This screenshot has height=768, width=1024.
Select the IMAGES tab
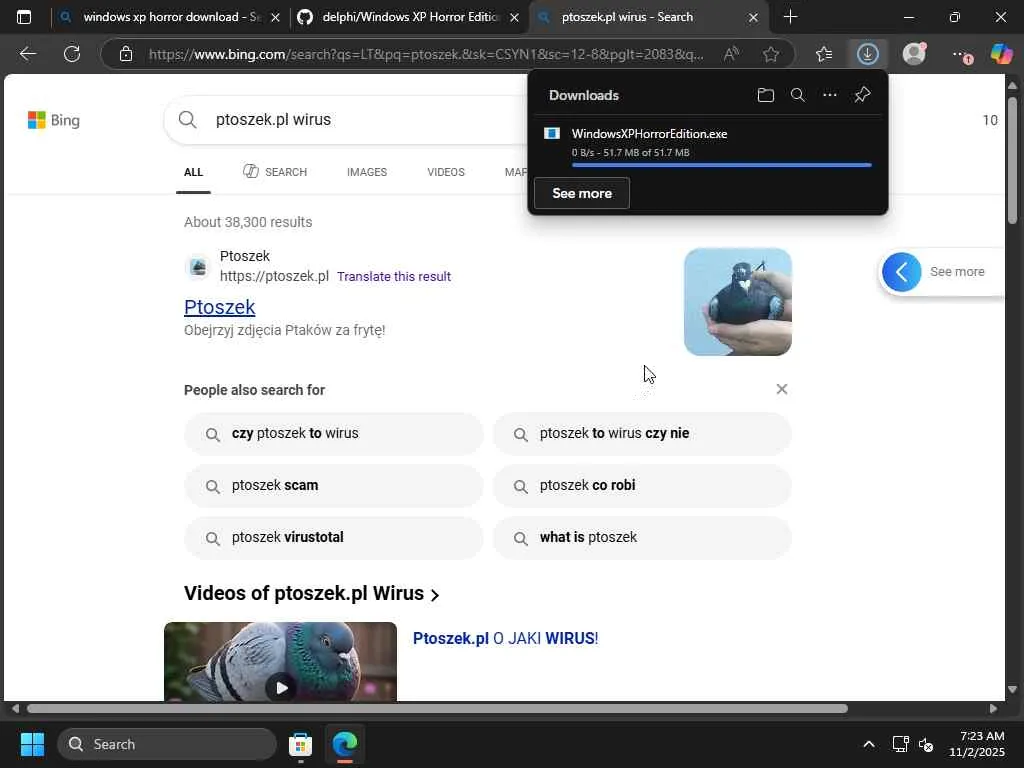click(367, 172)
